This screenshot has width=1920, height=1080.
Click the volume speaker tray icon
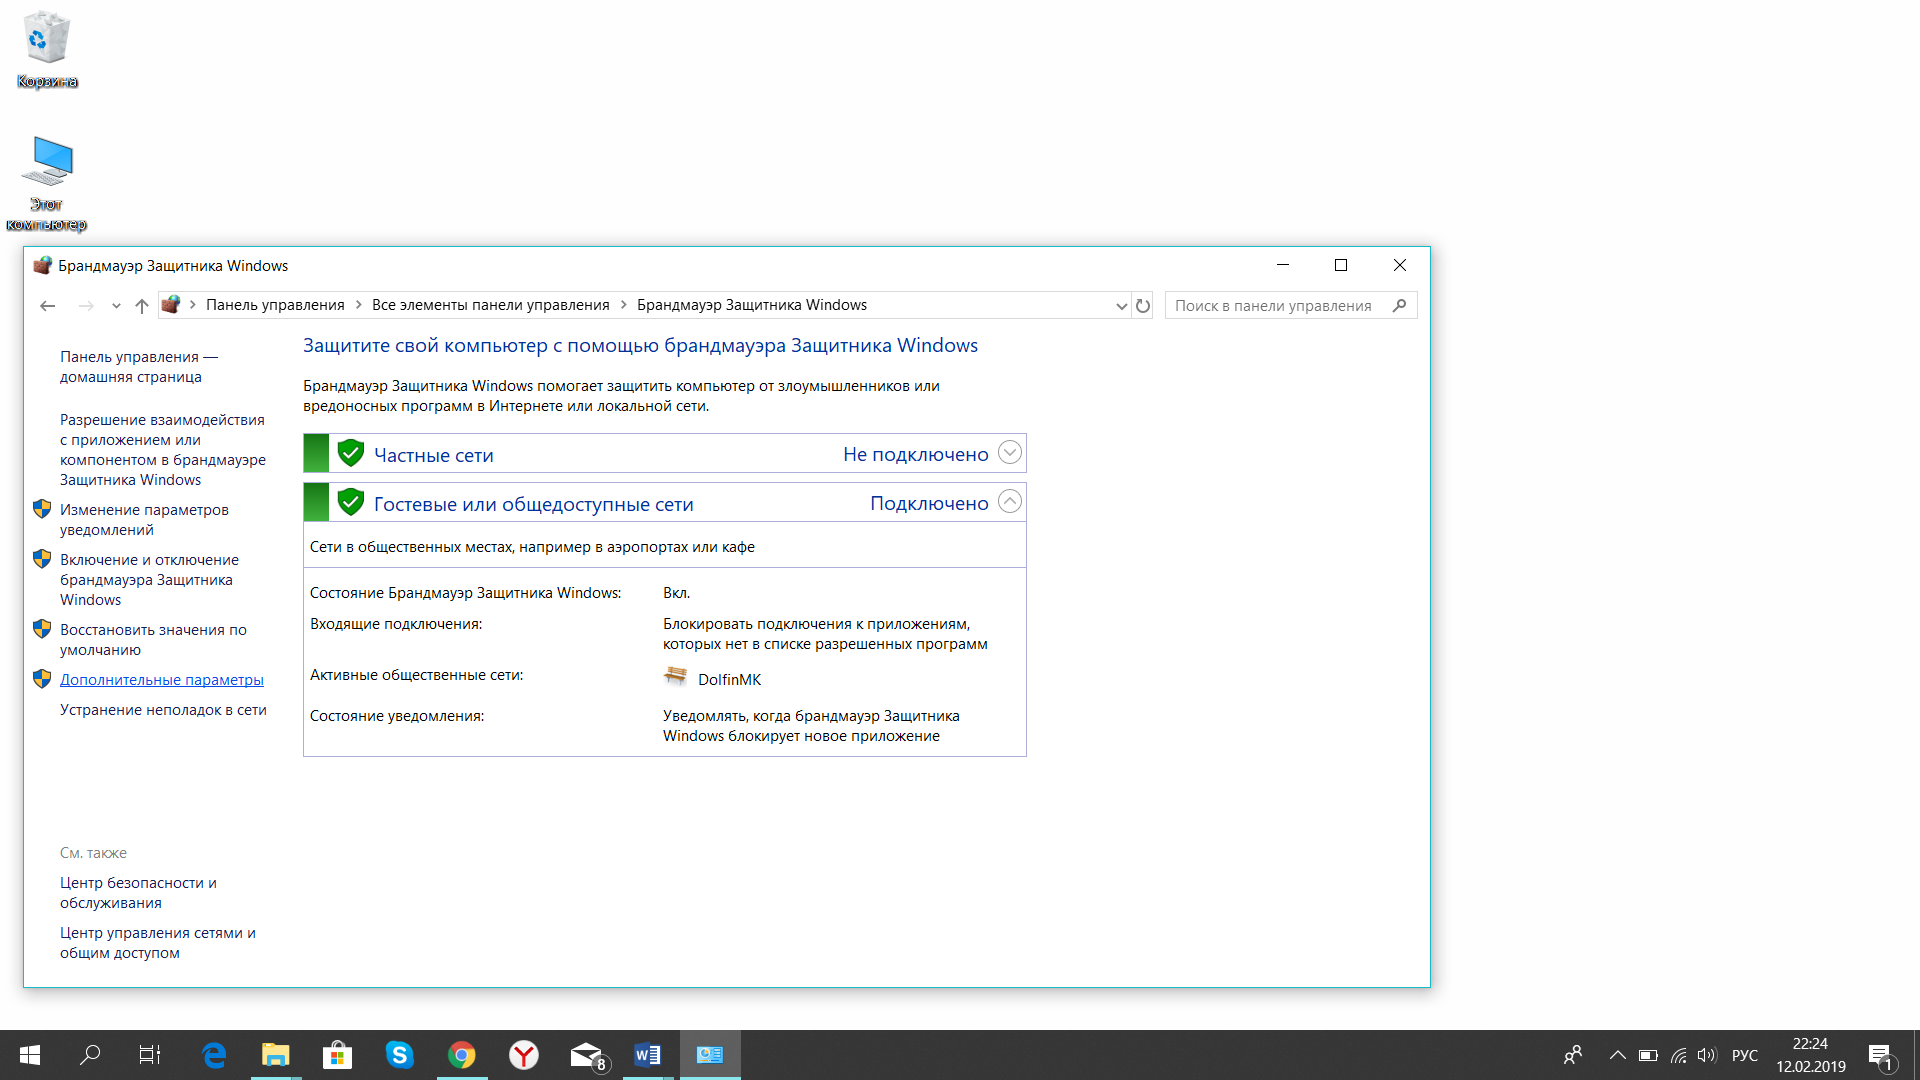[x=1707, y=1055]
